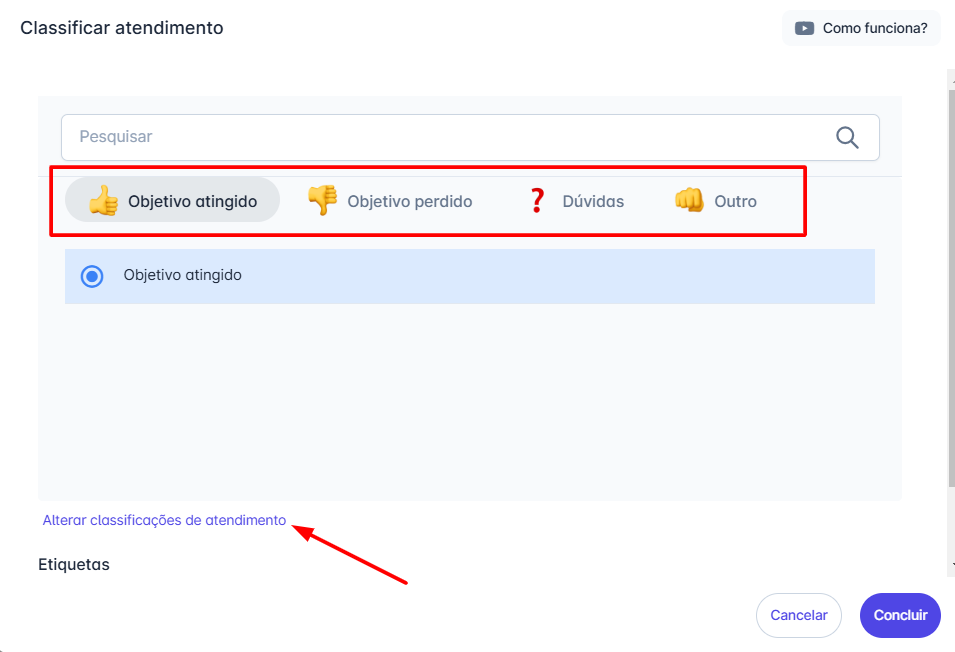The height and width of the screenshot is (652, 955).
Task: Open Alterar classificações de atendimento link
Action: click(164, 520)
